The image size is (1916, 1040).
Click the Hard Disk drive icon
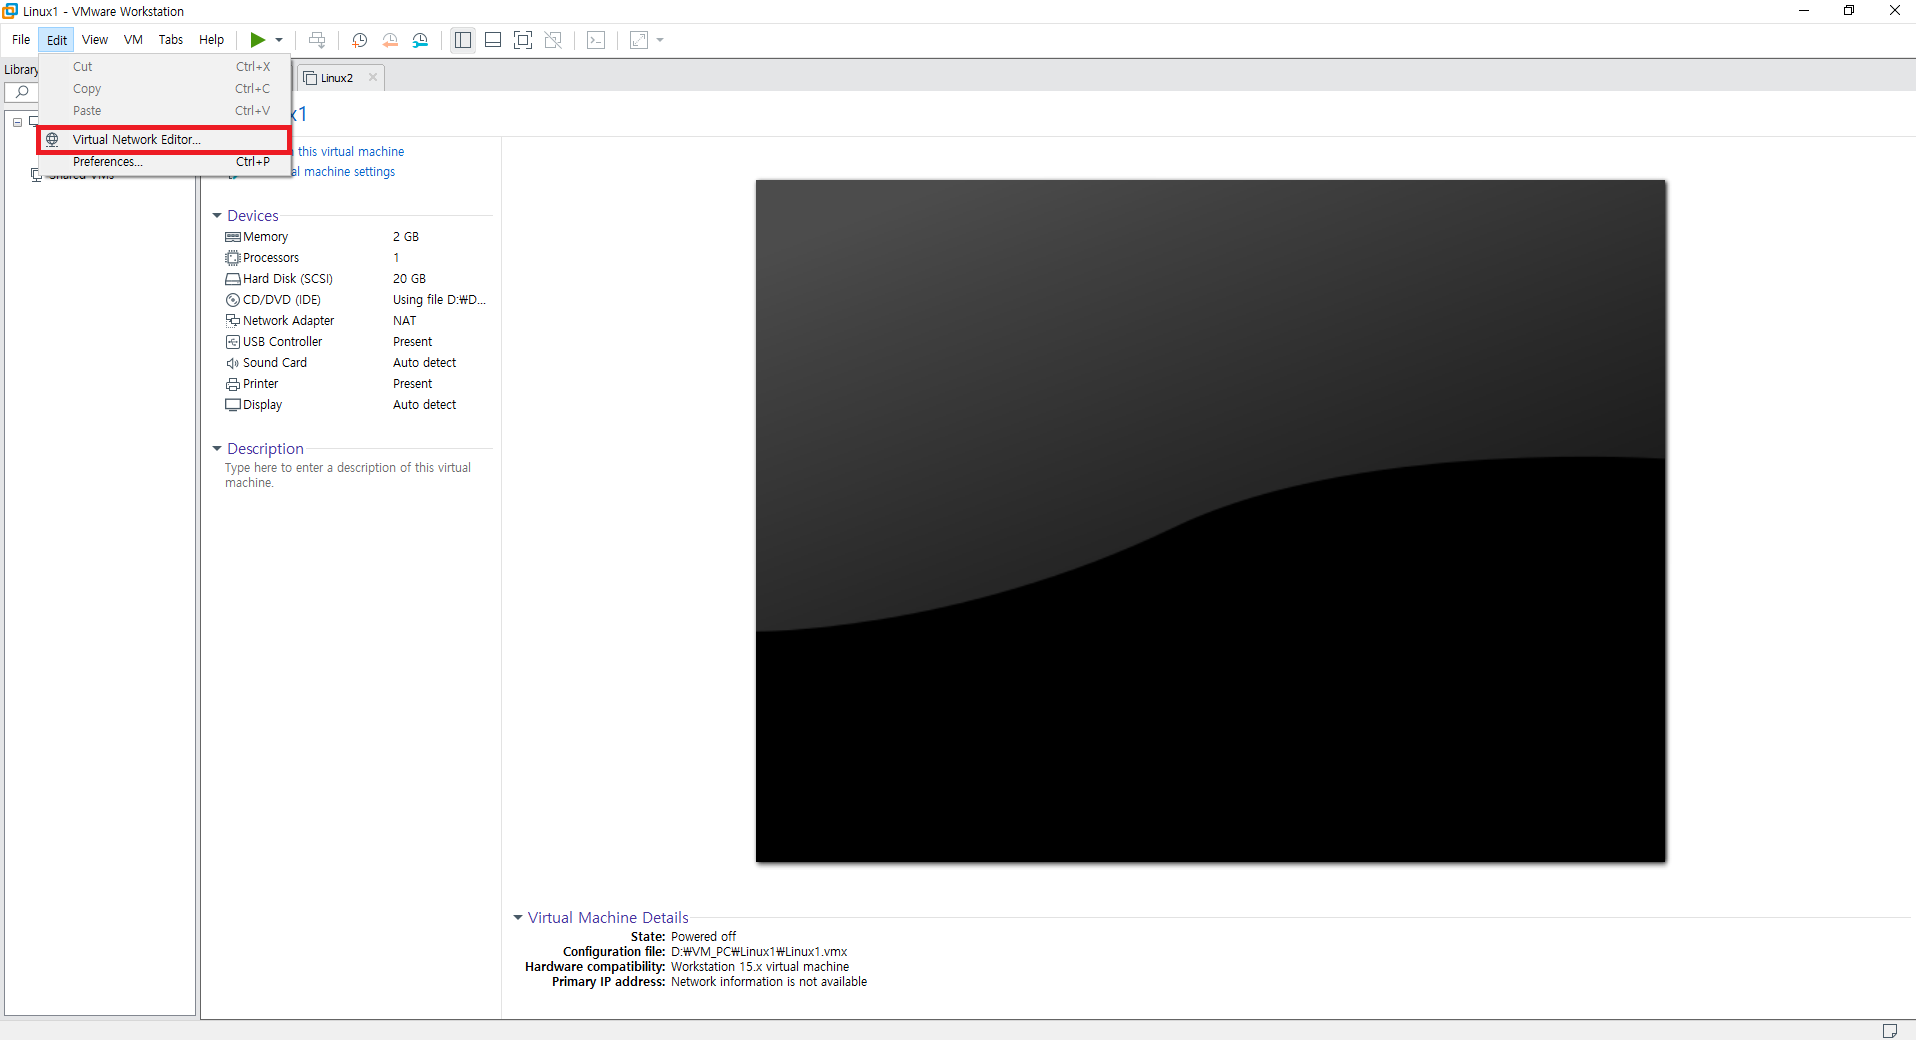tap(233, 279)
